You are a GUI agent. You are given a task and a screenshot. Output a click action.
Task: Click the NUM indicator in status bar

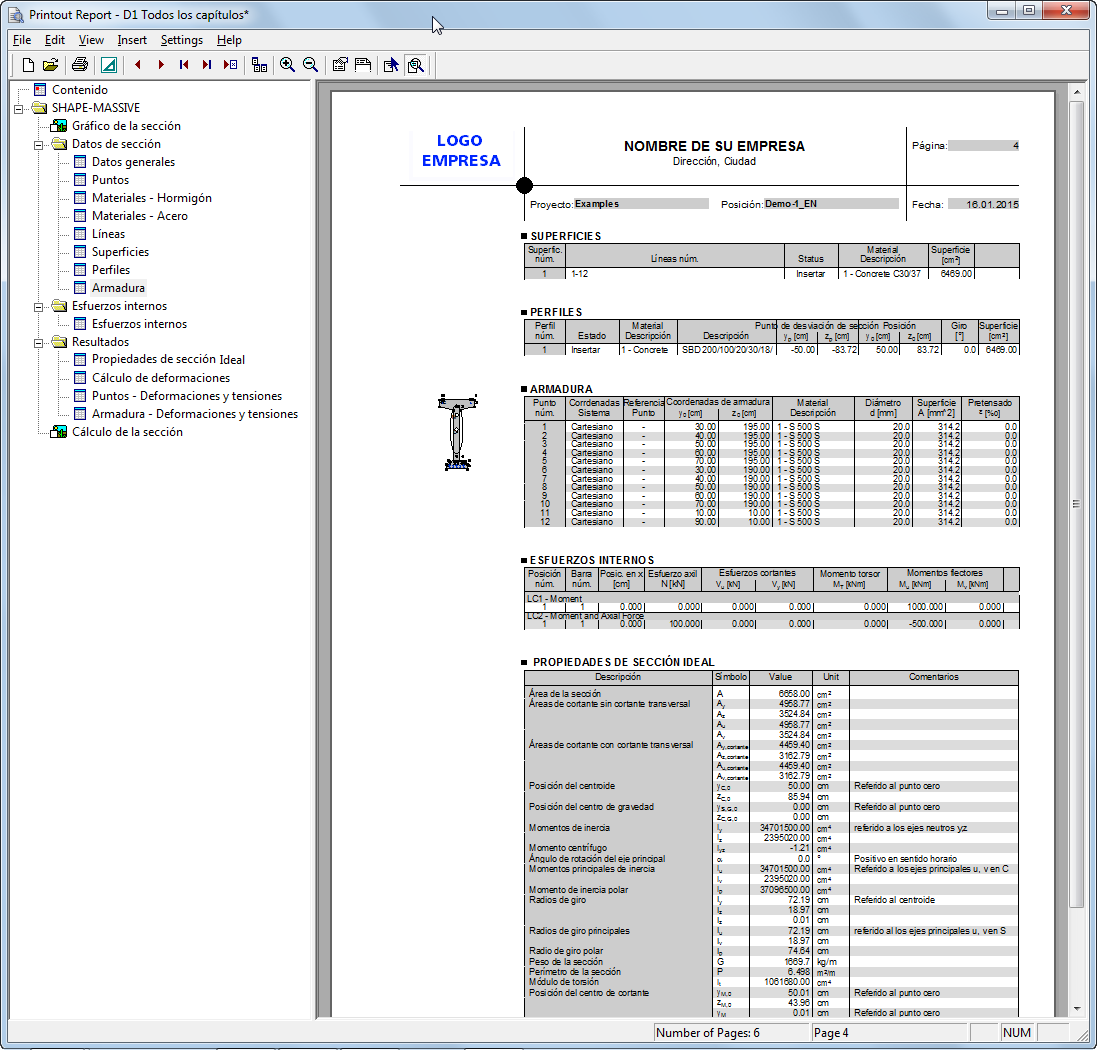click(1017, 1033)
